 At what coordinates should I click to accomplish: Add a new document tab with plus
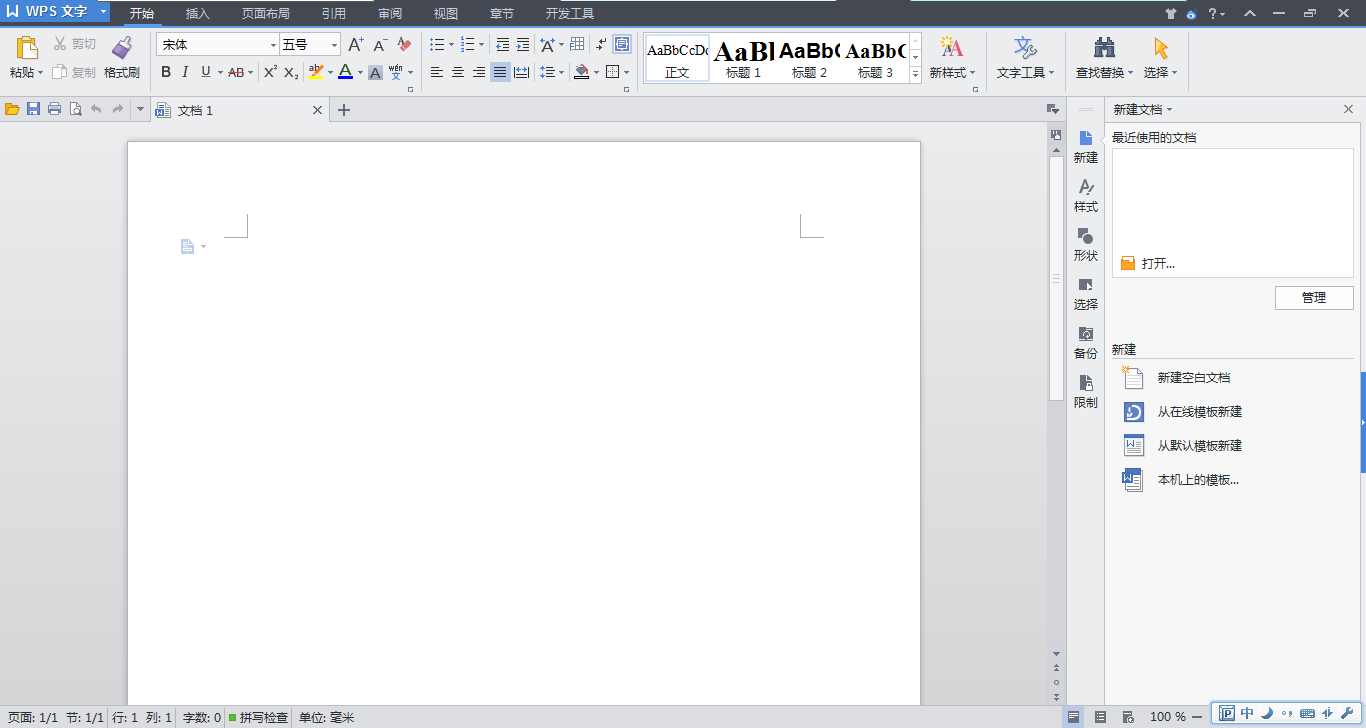[344, 110]
